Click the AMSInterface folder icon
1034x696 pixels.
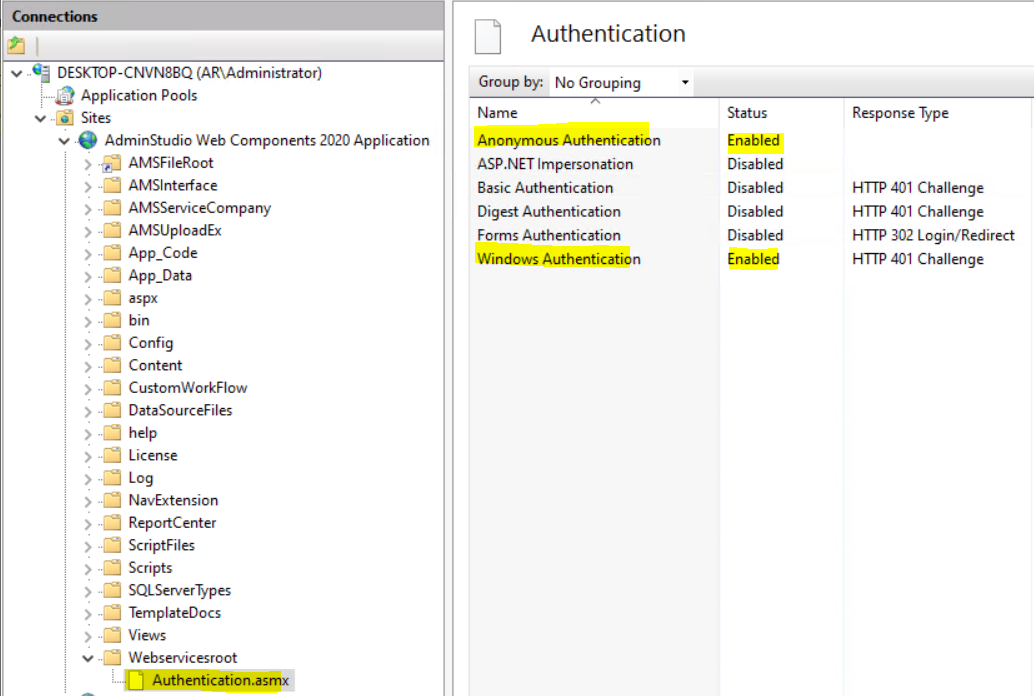coord(113,185)
